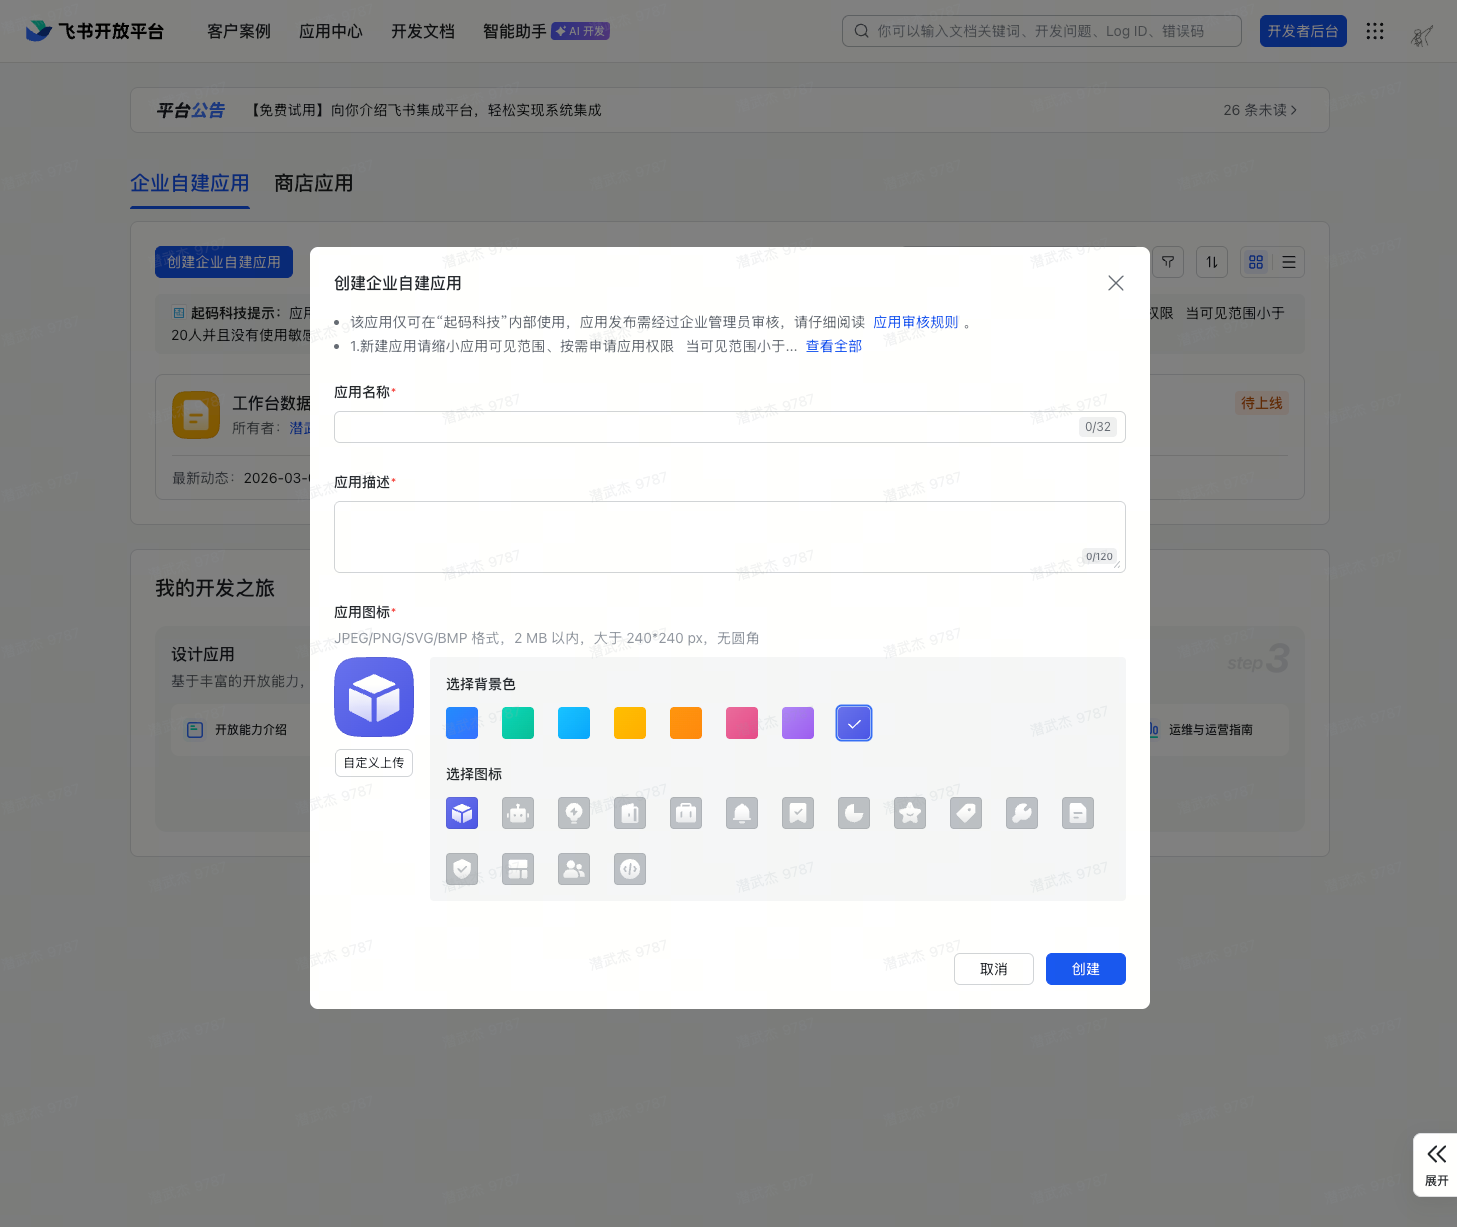1457x1227 pixels.
Task: Select the people group app icon
Action: (574, 869)
